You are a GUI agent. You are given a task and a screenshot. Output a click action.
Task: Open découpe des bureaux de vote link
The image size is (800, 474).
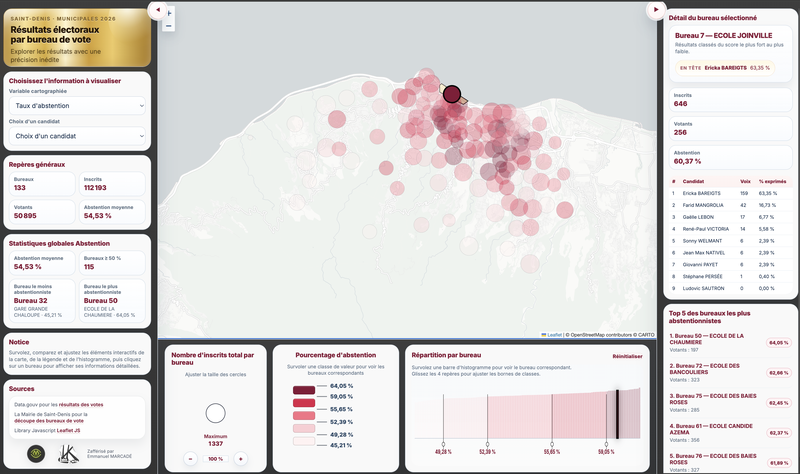[x=76, y=421]
